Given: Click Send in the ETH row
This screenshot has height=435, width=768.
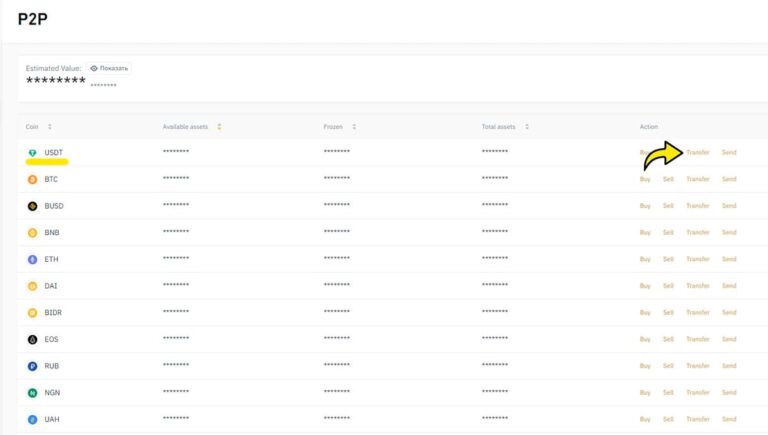Looking at the screenshot, I should pyautogui.click(x=729, y=260).
